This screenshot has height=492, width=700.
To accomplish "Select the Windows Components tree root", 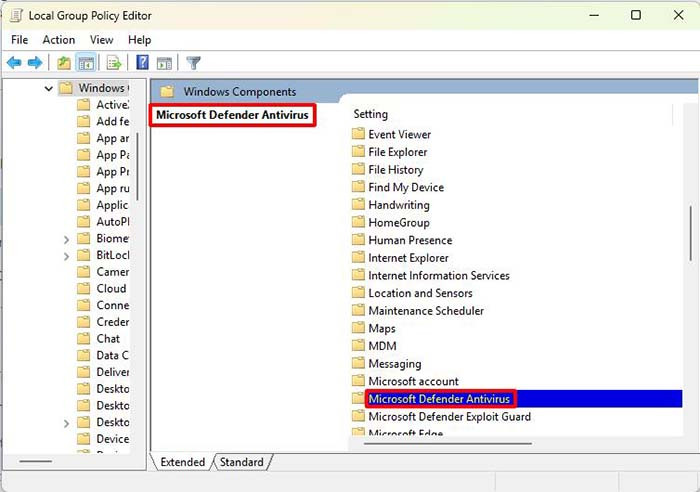I will [x=104, y=88].
